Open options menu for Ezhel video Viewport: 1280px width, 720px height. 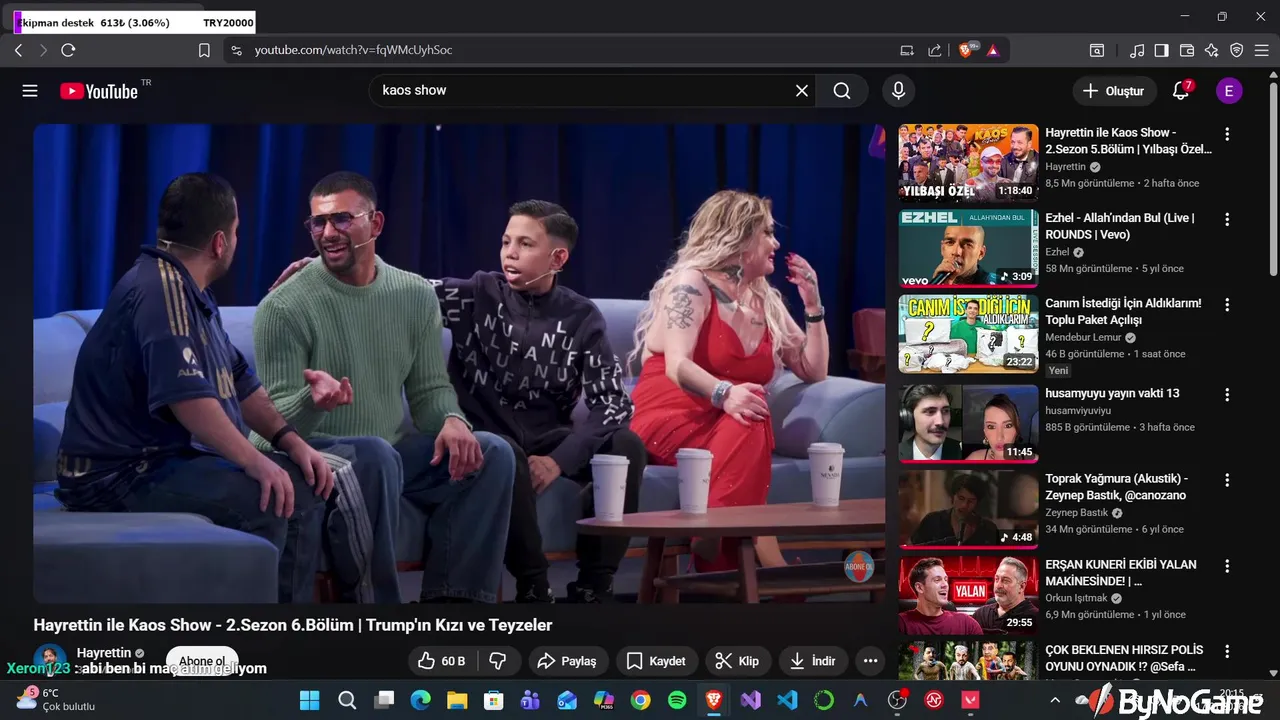point(1227,219)
